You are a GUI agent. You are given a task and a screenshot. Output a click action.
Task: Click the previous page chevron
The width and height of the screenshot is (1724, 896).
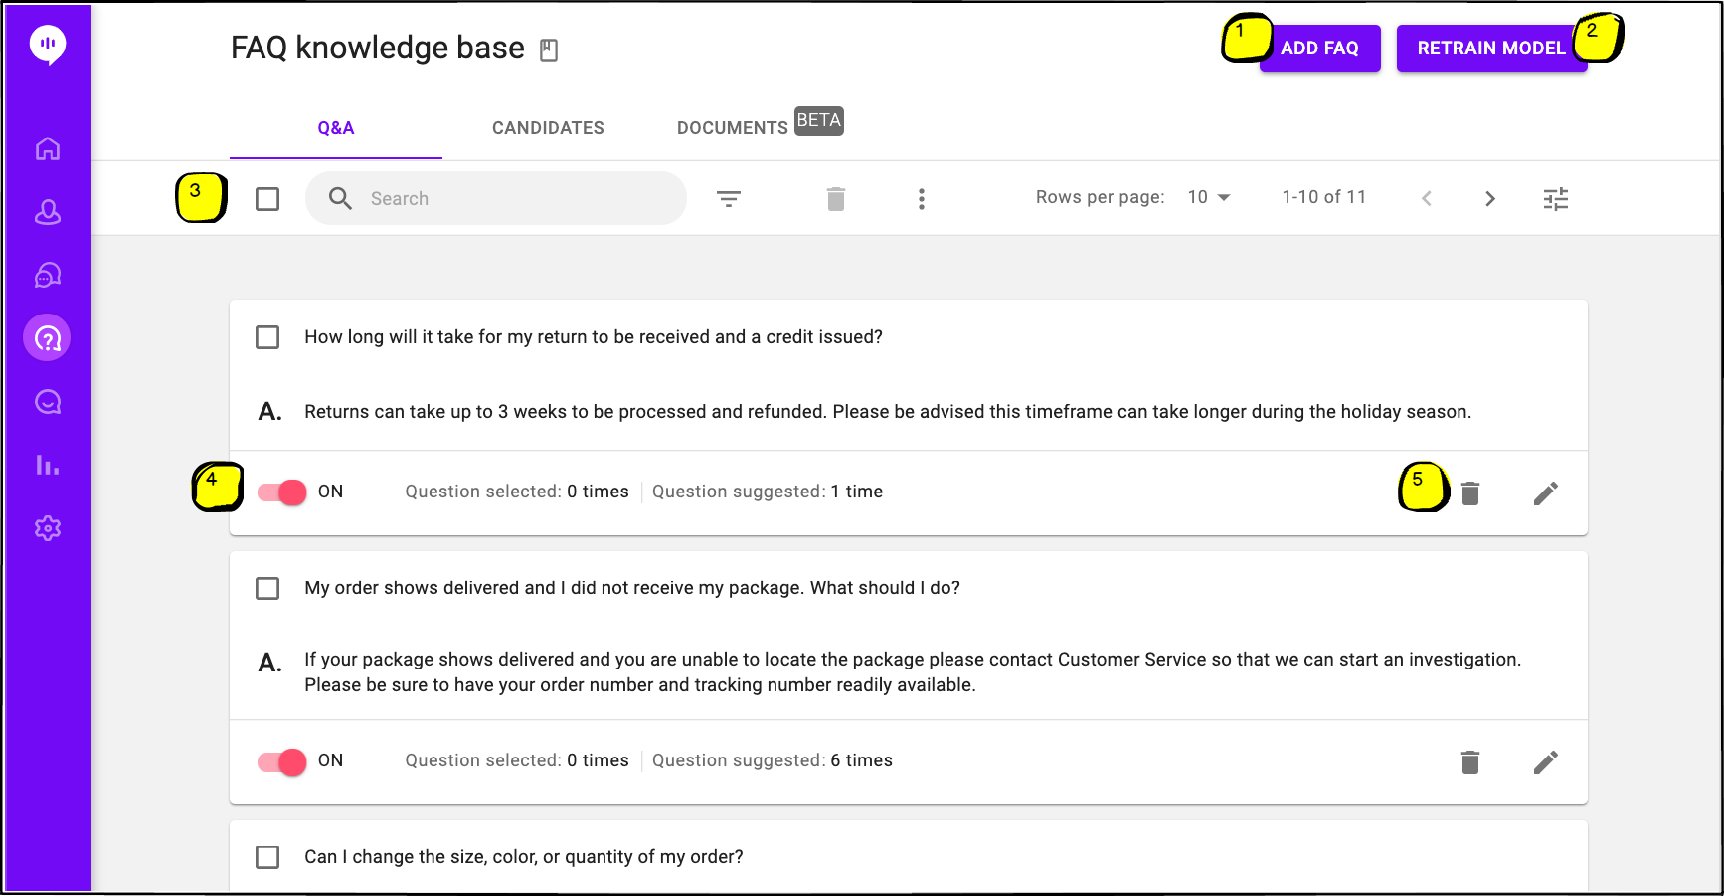1427,199
